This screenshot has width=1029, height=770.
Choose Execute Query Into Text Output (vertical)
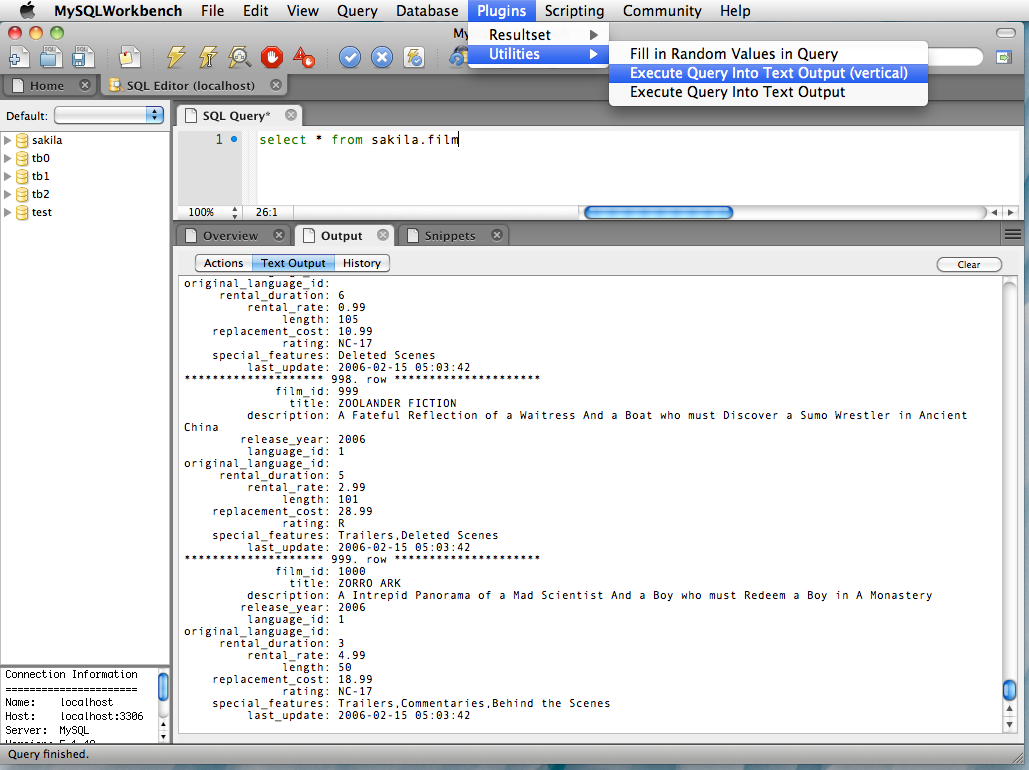point(768,73)
